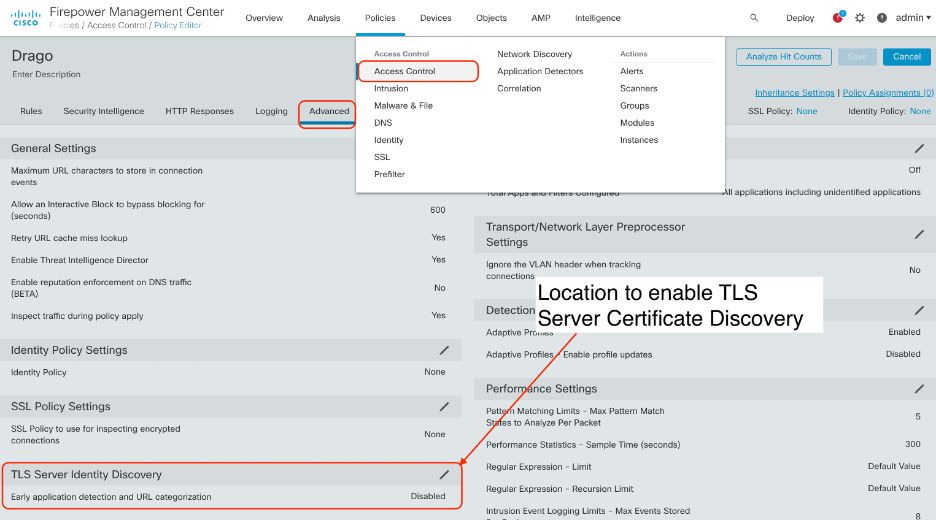Edit Detection Enhancement Settings pencil icon
936x520 pixels.
click(x=919, y=310)
